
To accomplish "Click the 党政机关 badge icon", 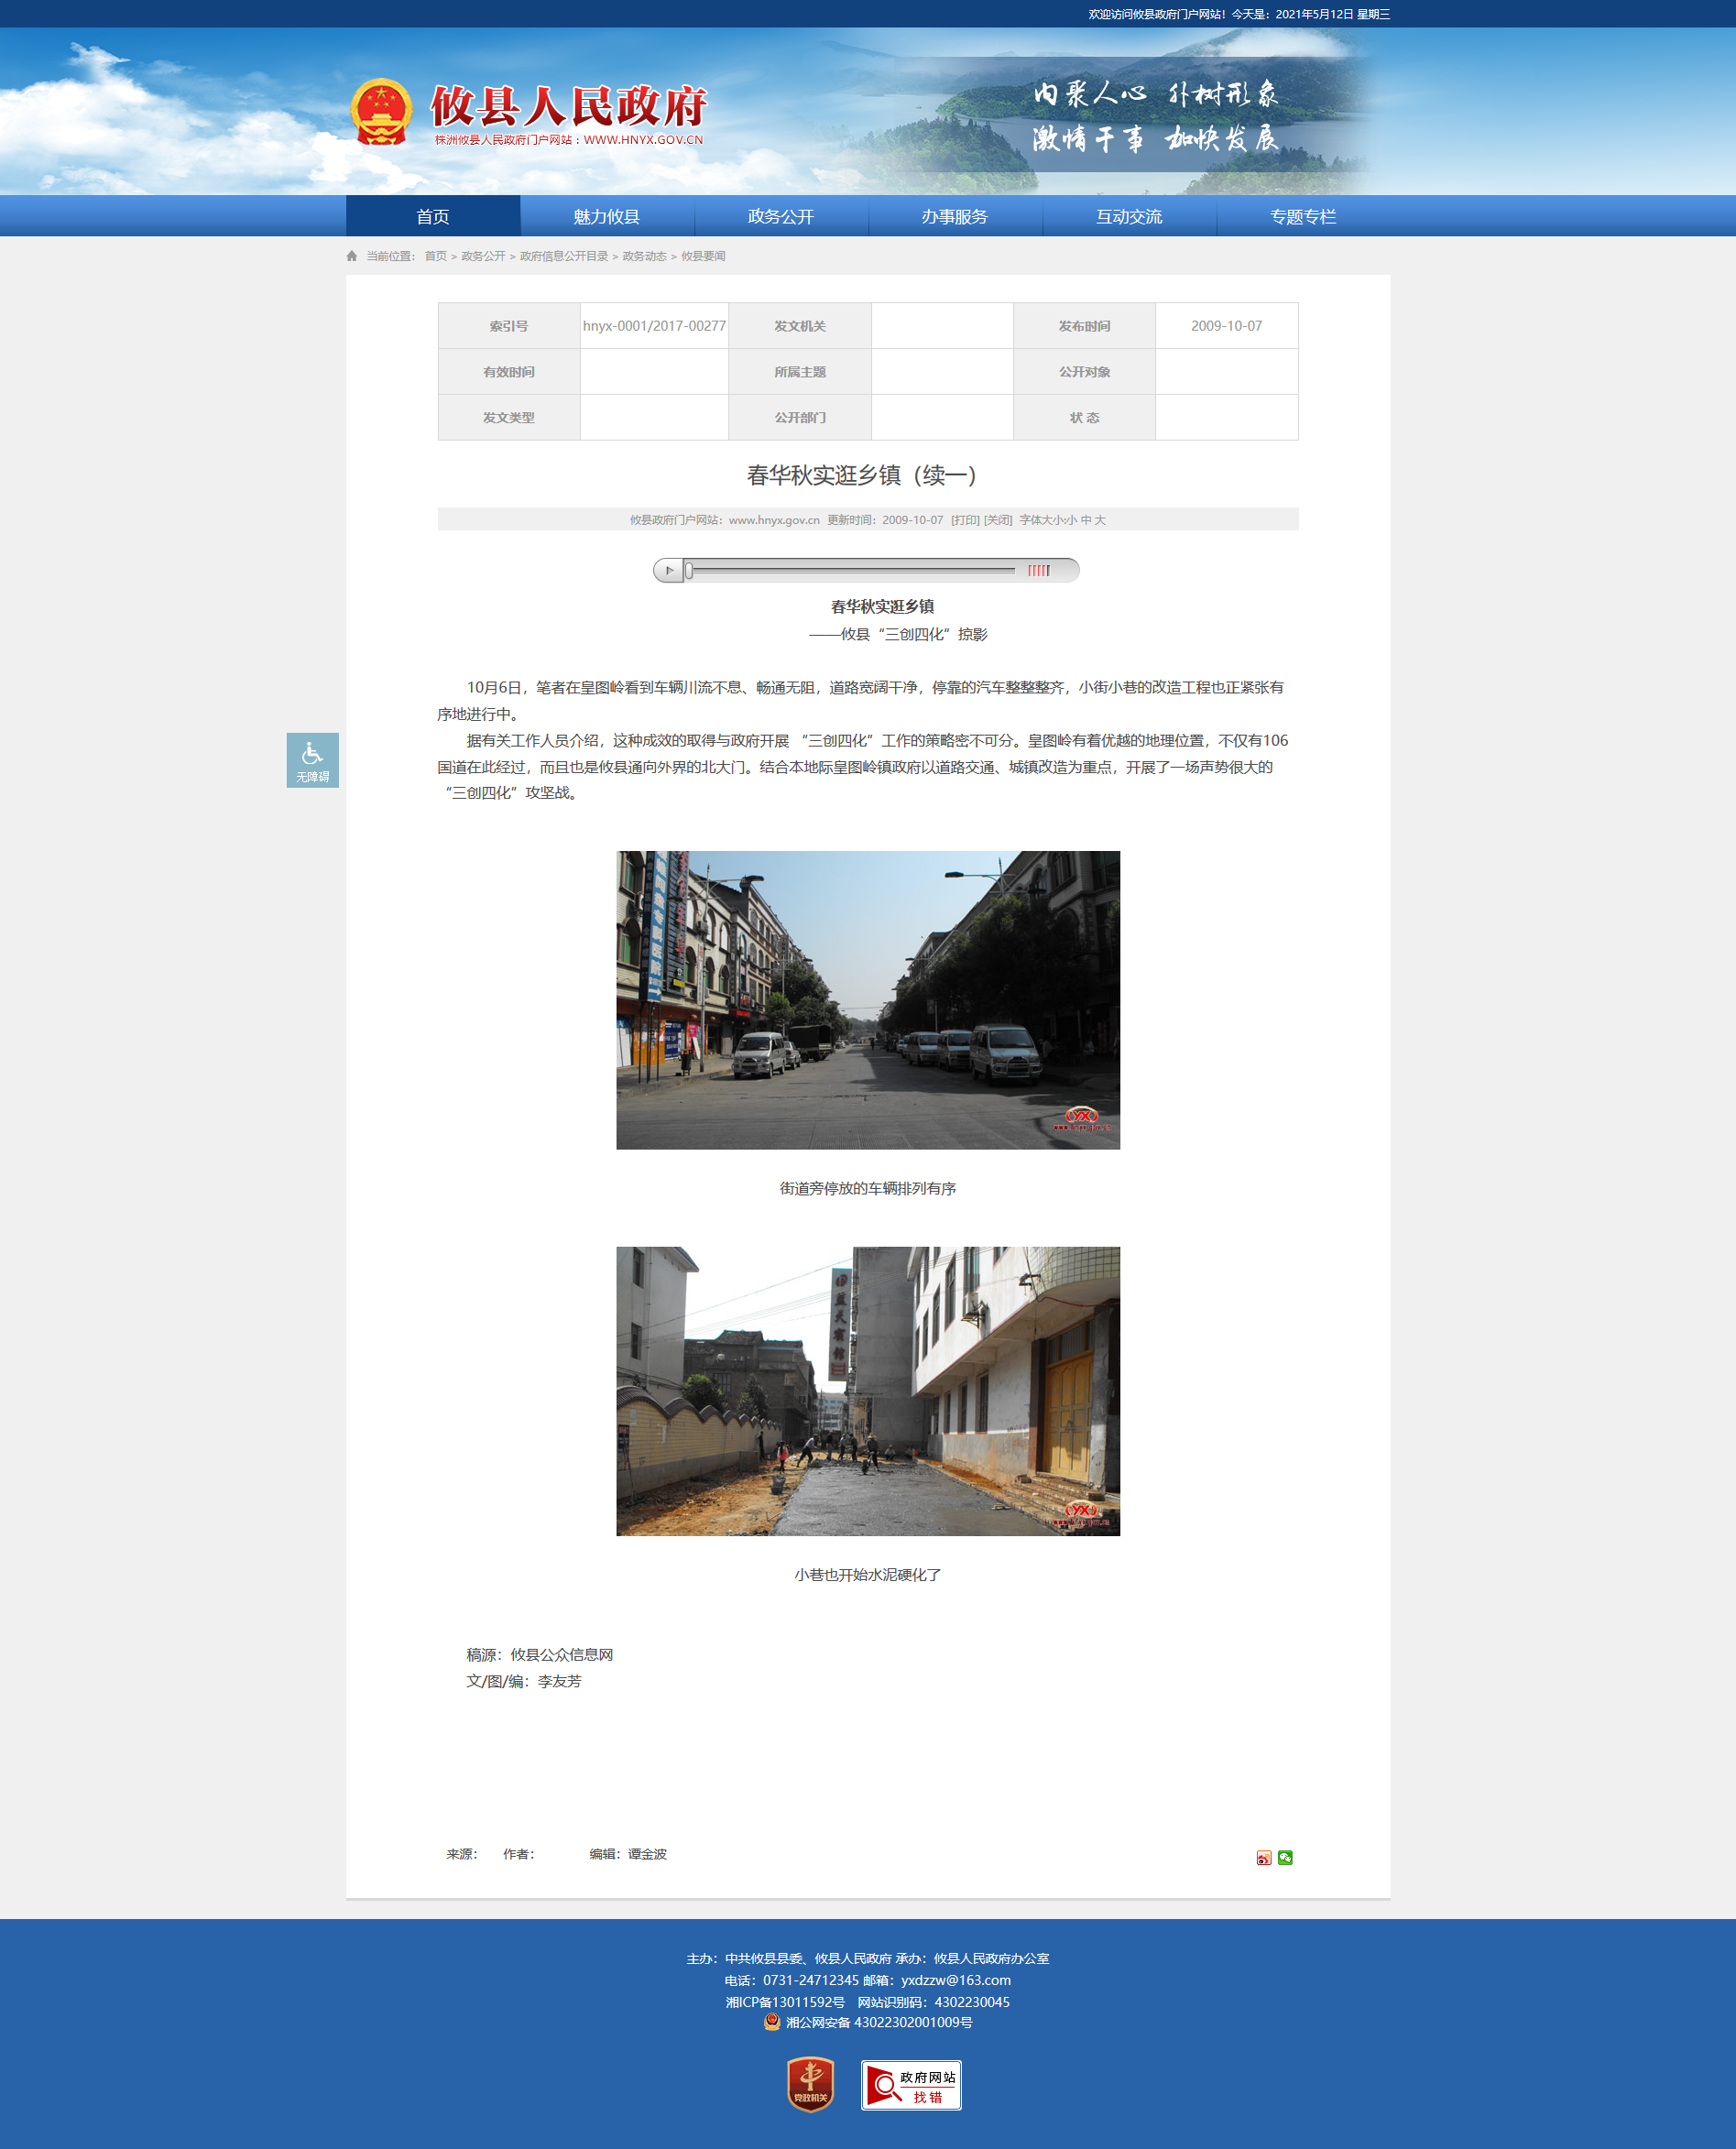I will (x=810, y=2084).
